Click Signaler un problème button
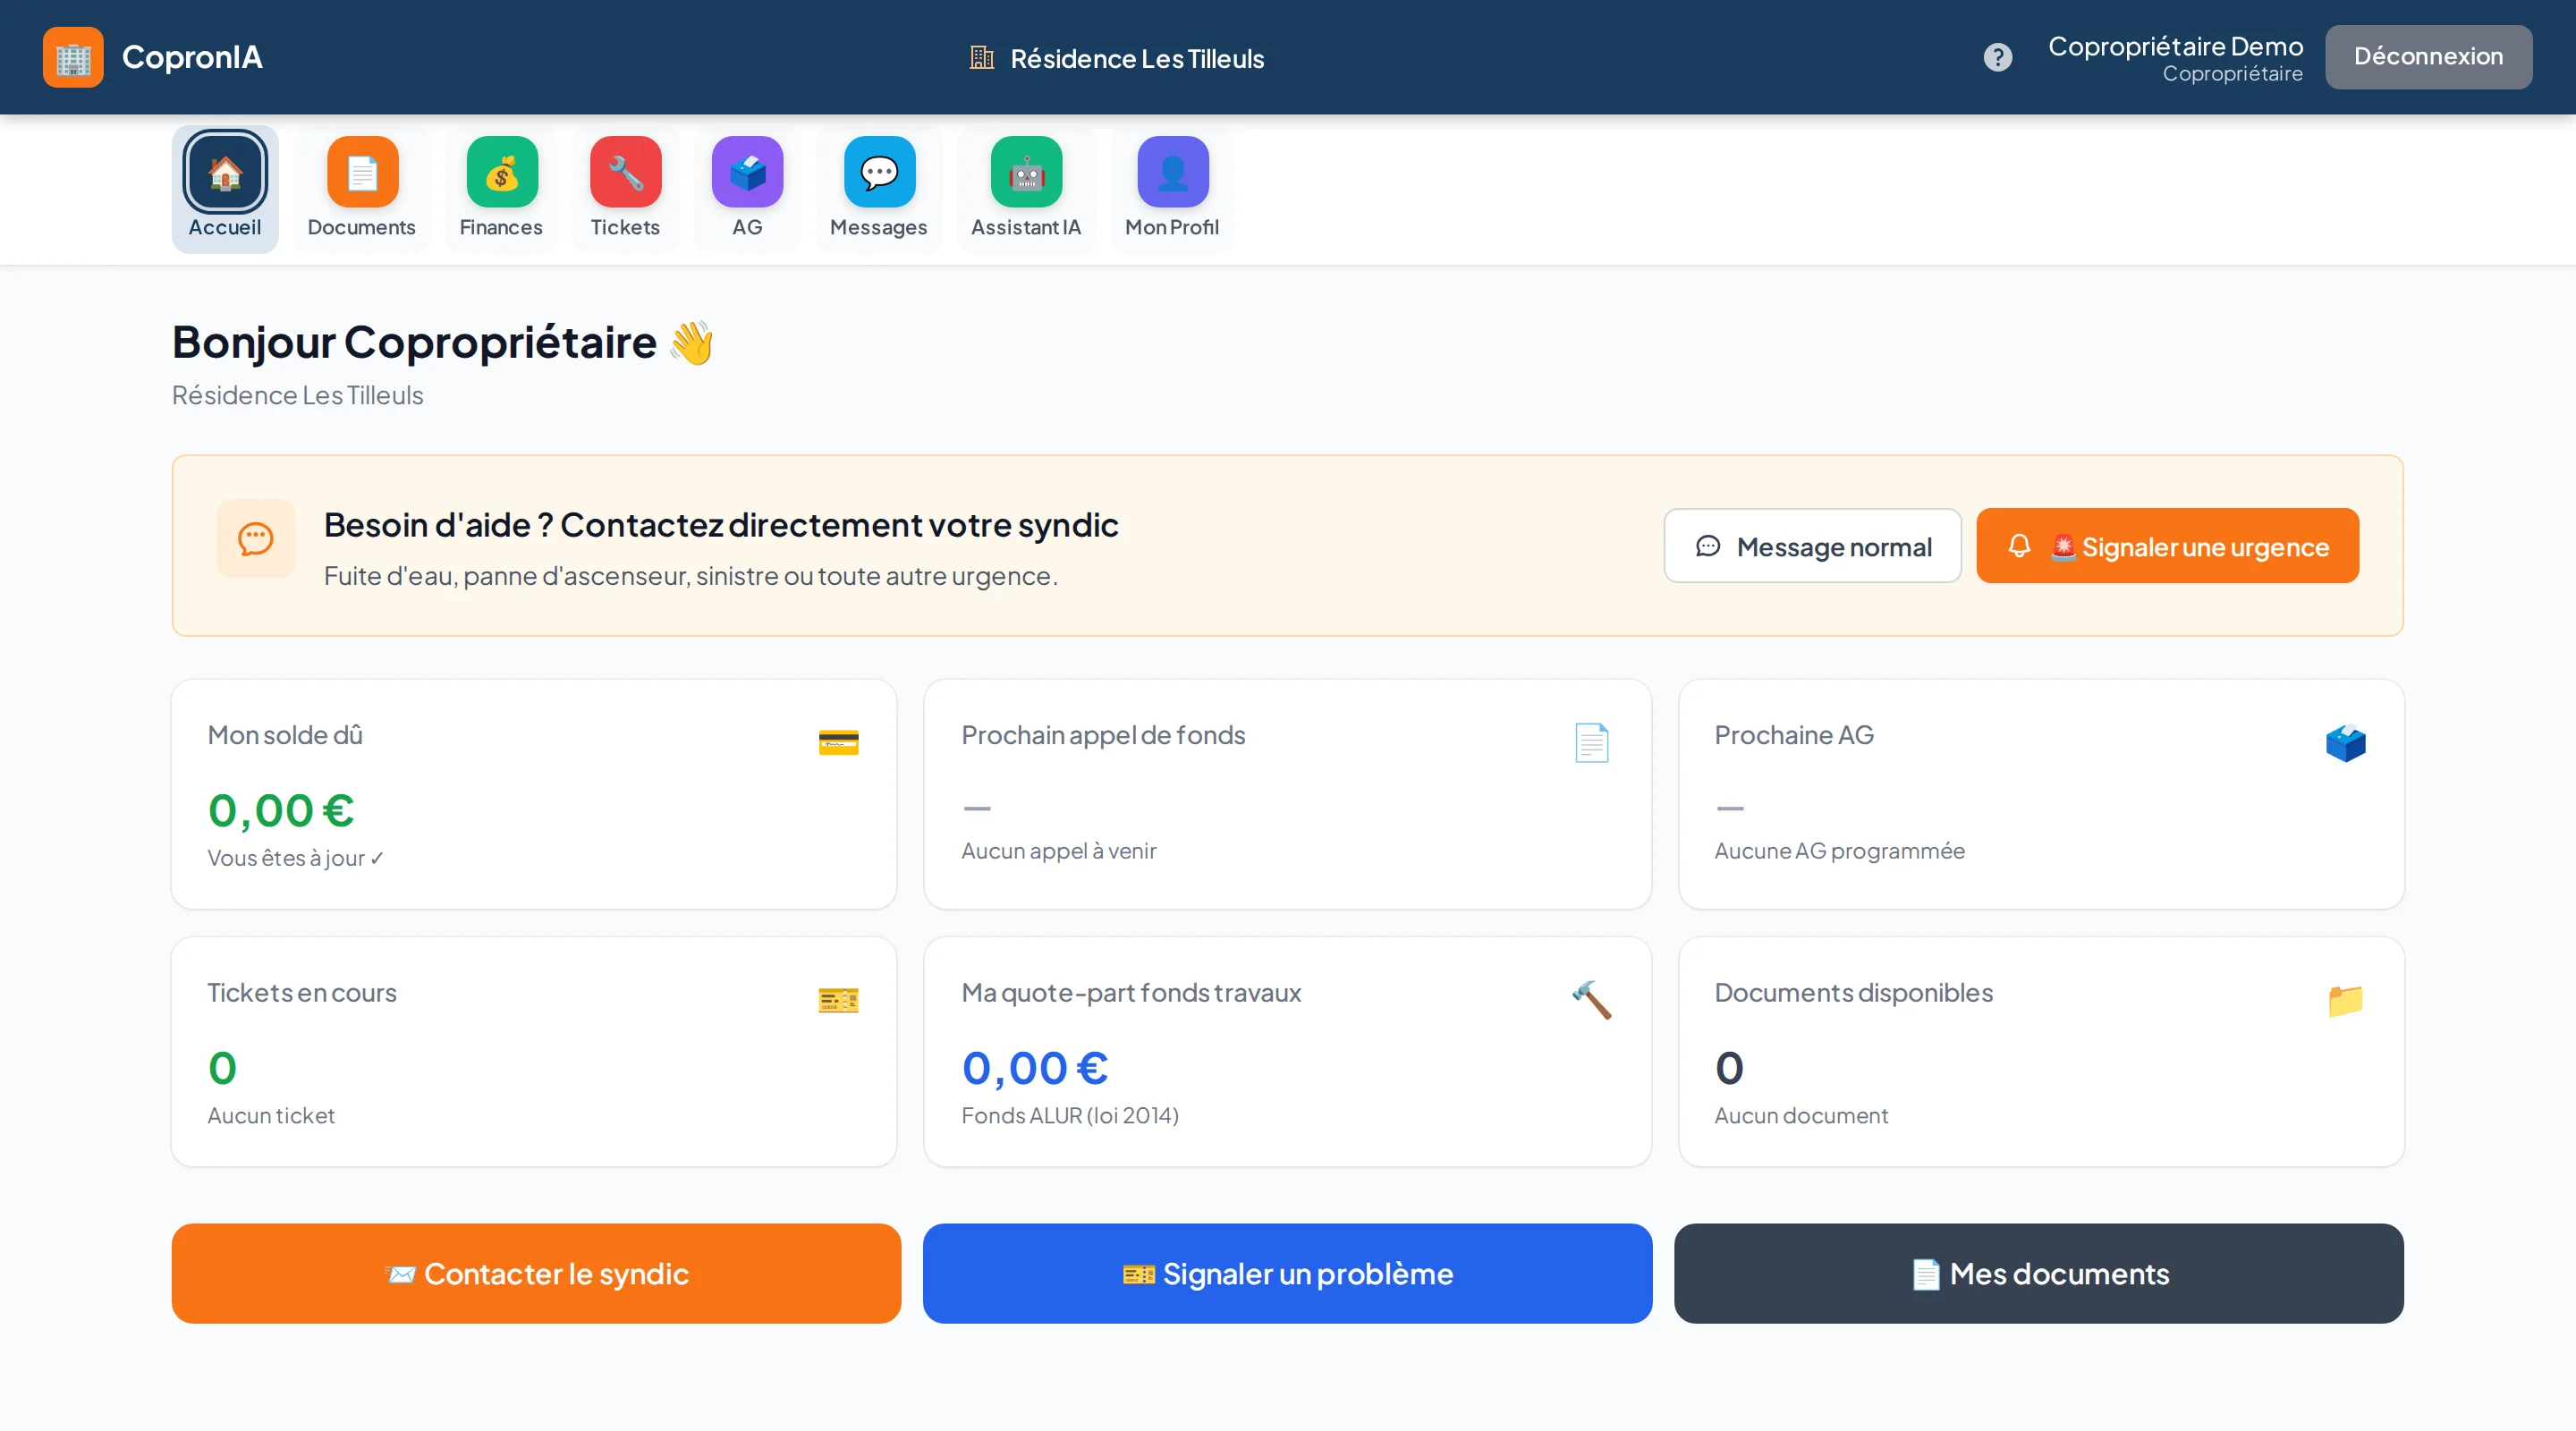This screenshot has height=1431, width=2576. tap(1287, 1274)
